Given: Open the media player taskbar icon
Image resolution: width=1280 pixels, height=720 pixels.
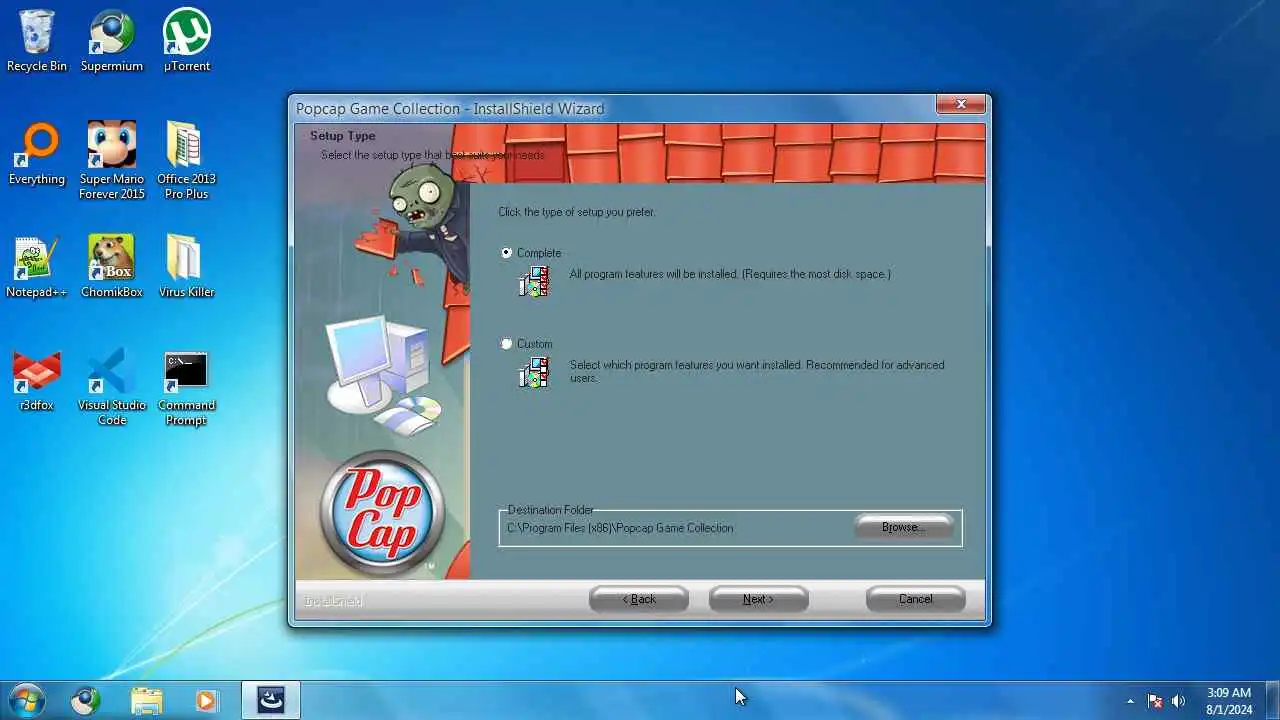Looking at the screenshot, I should click(x=206, y=700).
